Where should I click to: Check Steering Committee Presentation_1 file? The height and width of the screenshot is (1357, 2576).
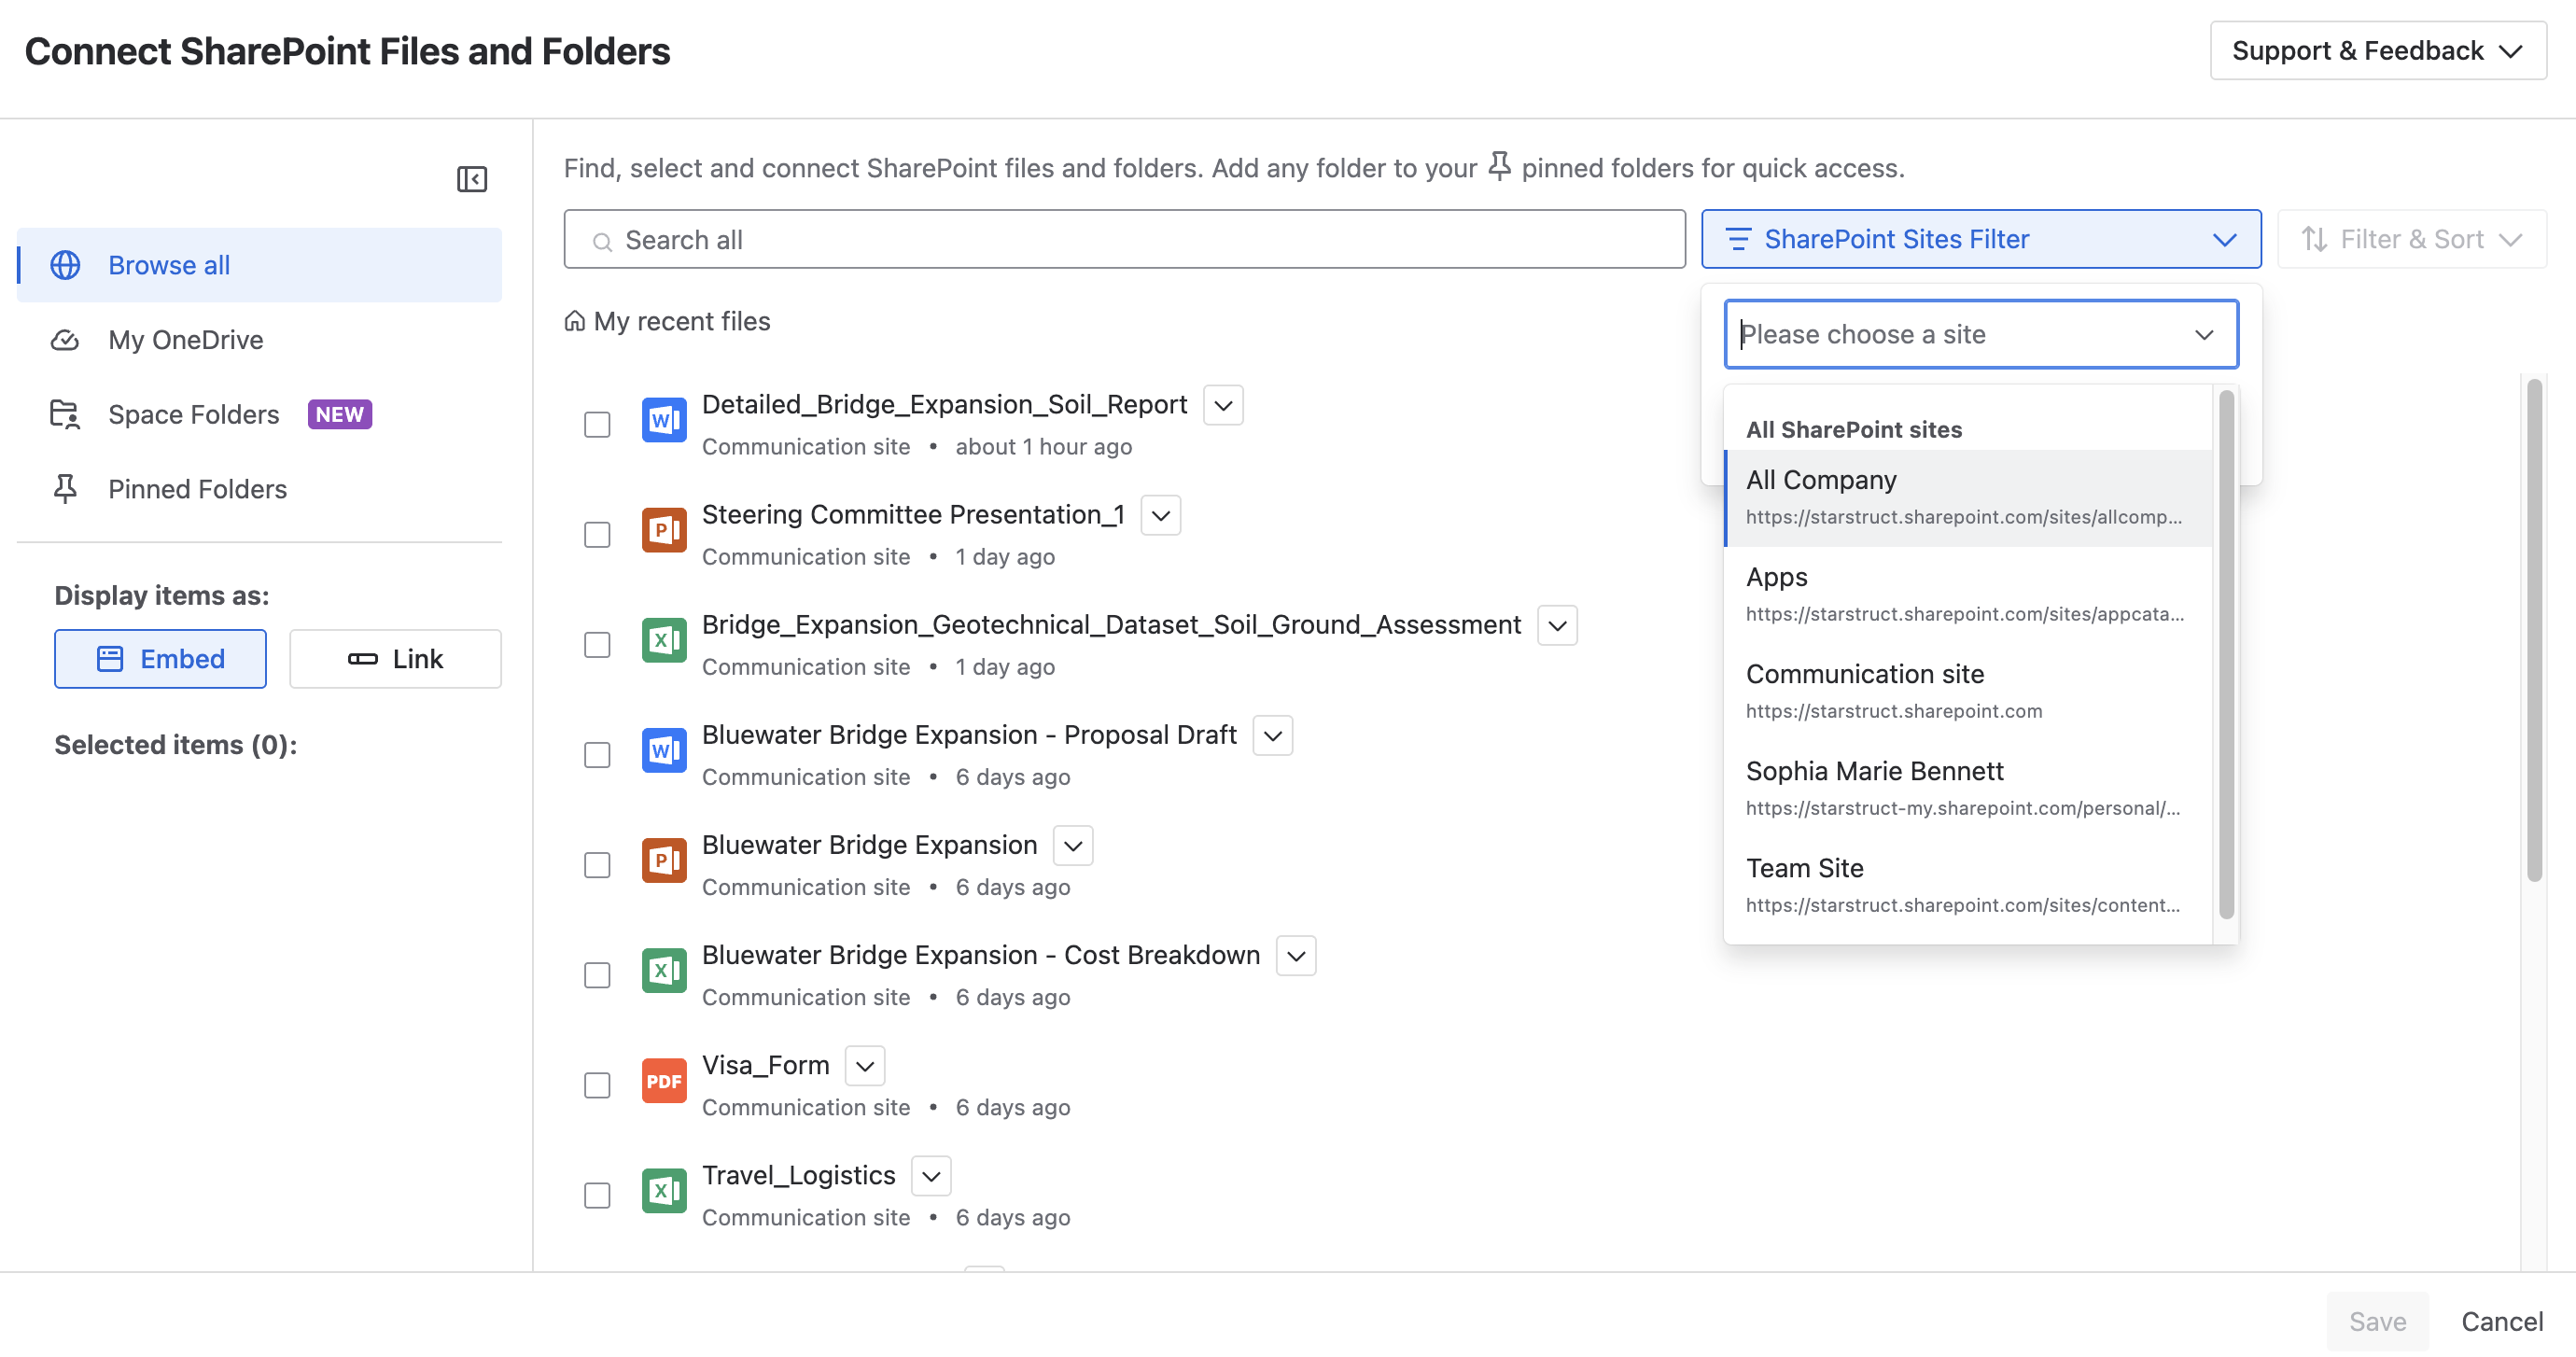click(597, 535)
